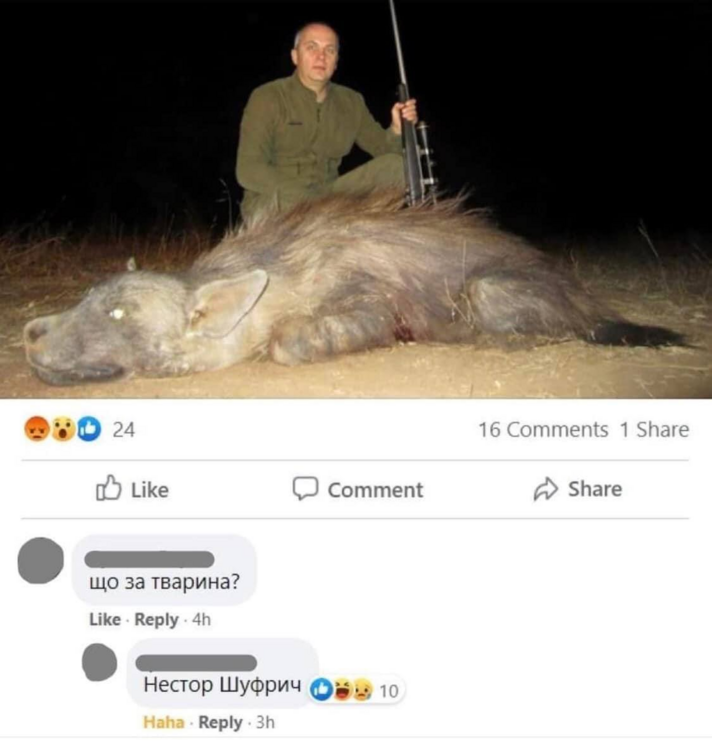Open the first commenter's gray avatar
Screen dimensions: 712x750
(x=41, y=562)
